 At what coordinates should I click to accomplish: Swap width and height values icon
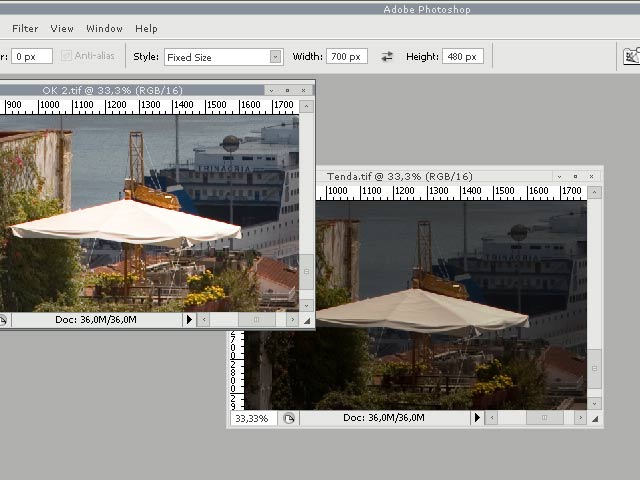tap(387, 56)
